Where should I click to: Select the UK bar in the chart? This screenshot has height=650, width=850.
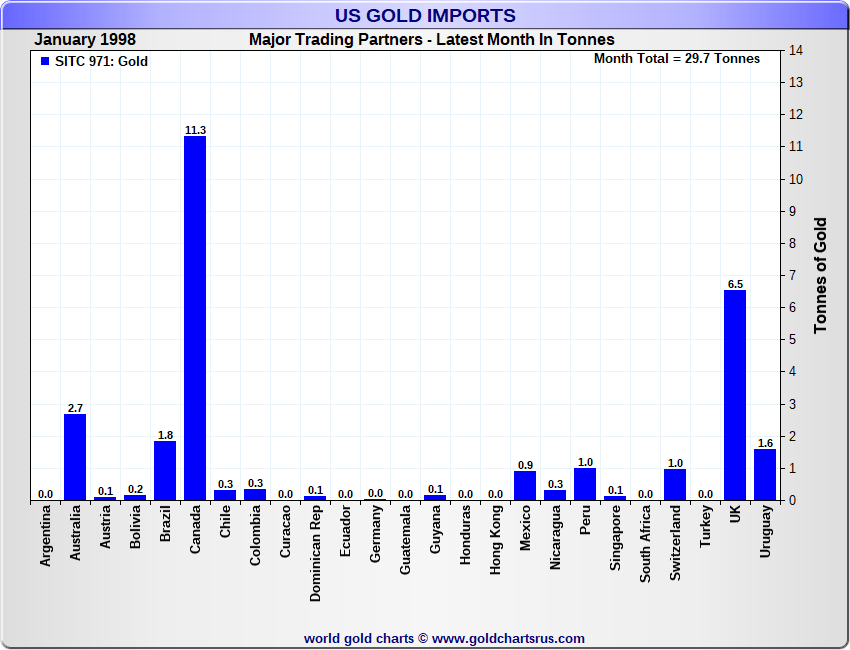735,395
